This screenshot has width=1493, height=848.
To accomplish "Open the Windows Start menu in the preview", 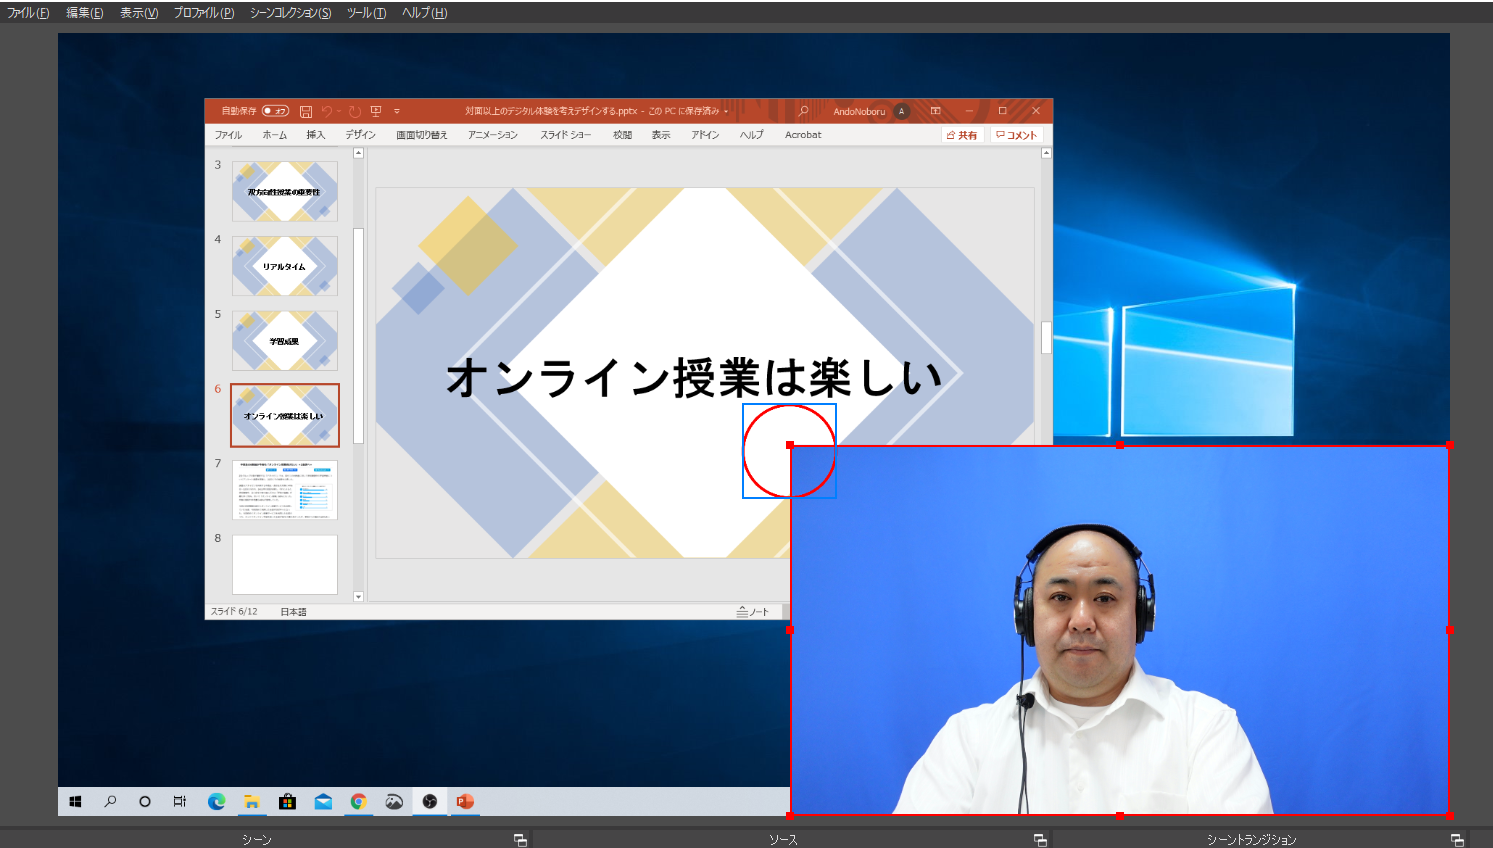I will click(x=75, y=802).
